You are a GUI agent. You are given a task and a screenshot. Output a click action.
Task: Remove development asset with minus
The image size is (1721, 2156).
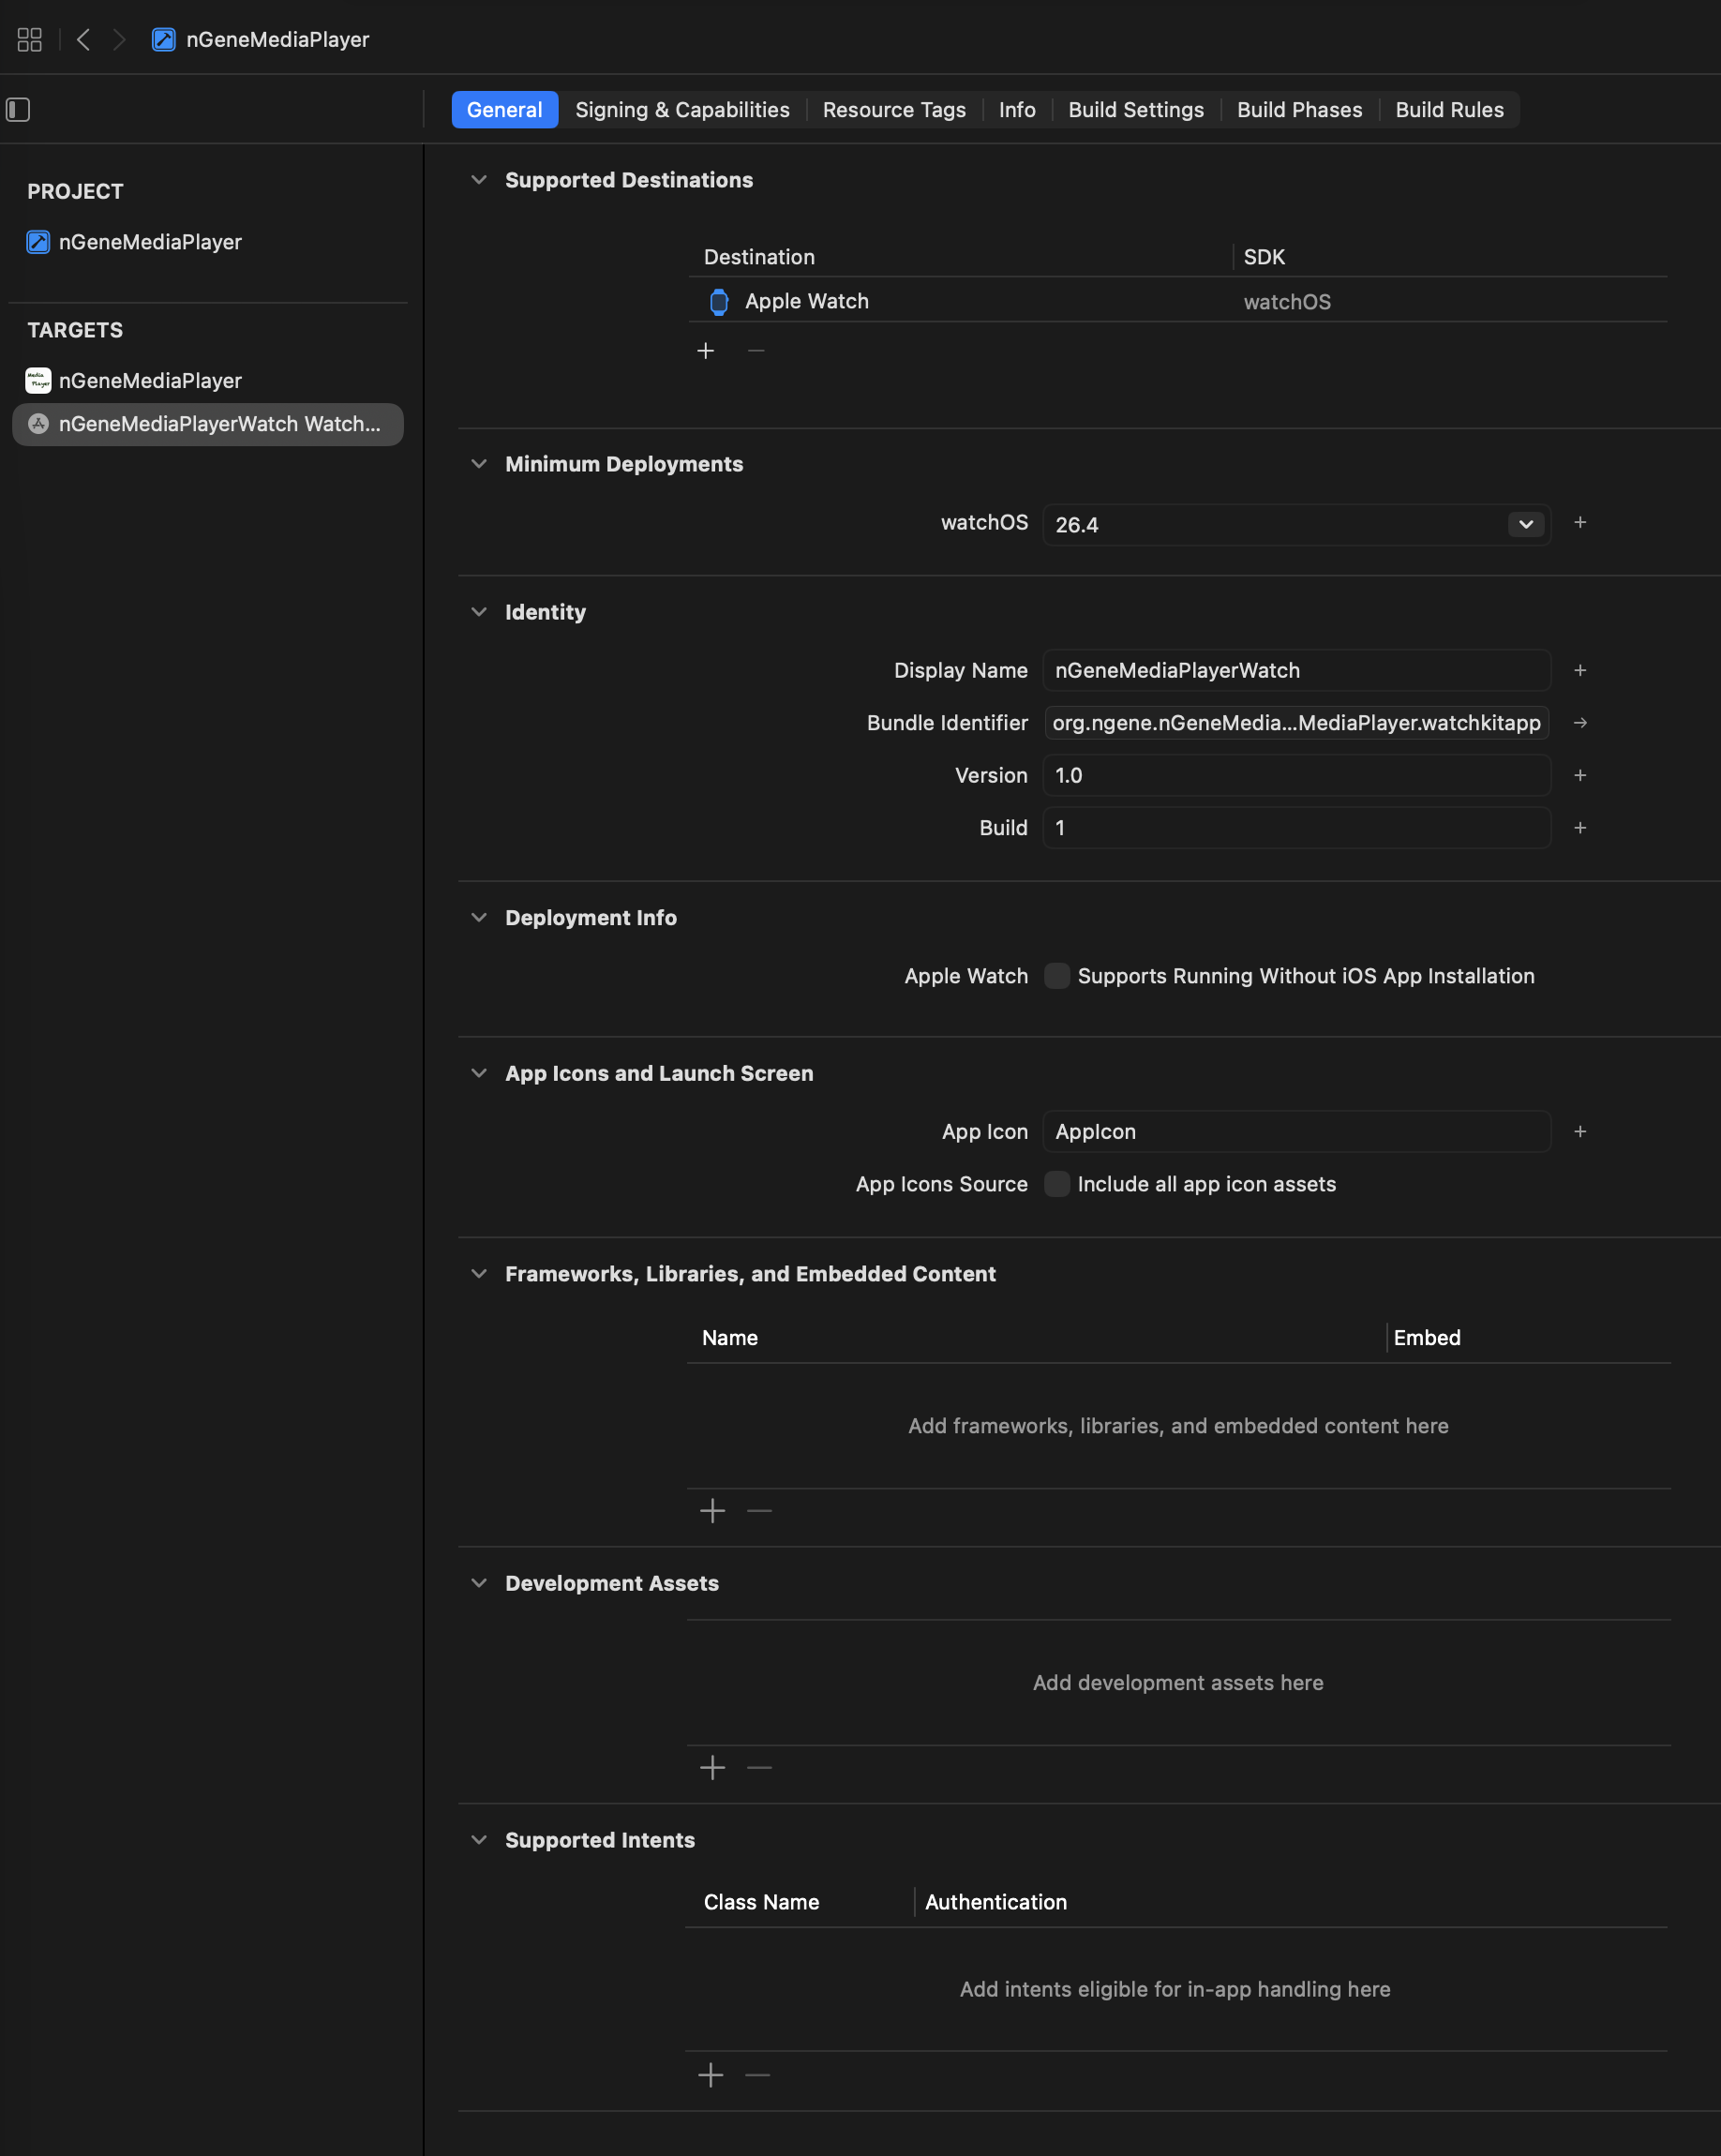759,1767
